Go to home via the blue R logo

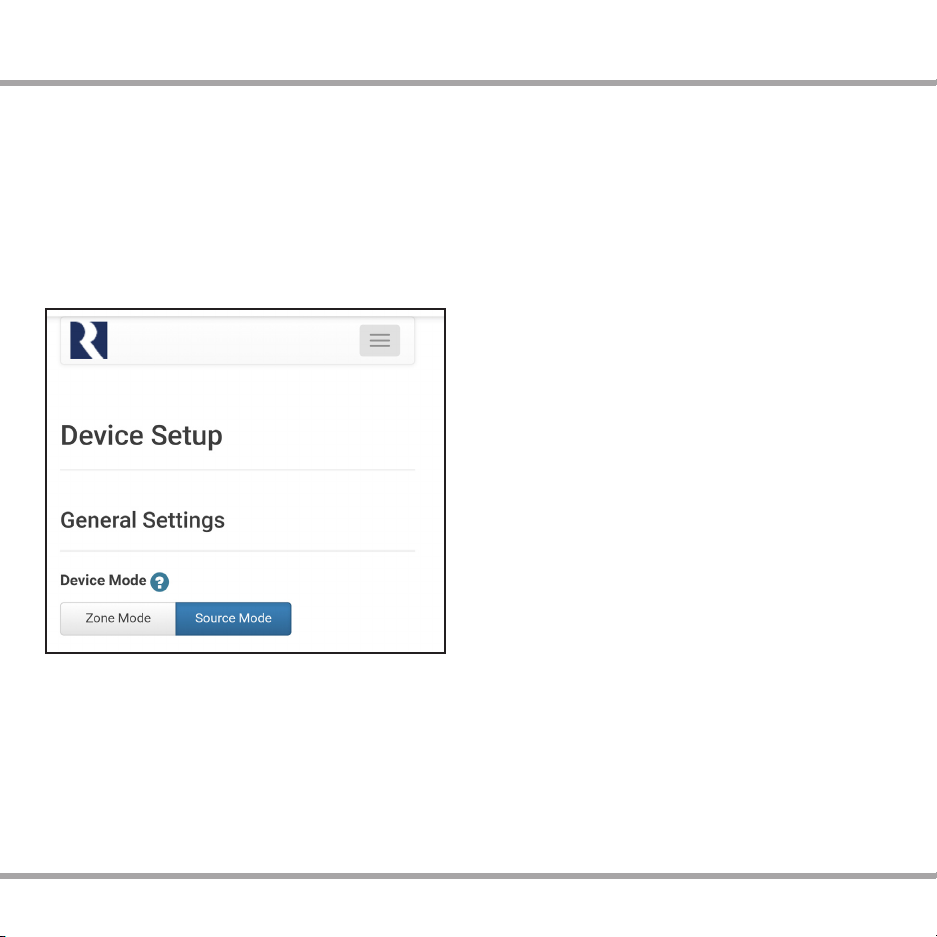[x=88, y=340]
